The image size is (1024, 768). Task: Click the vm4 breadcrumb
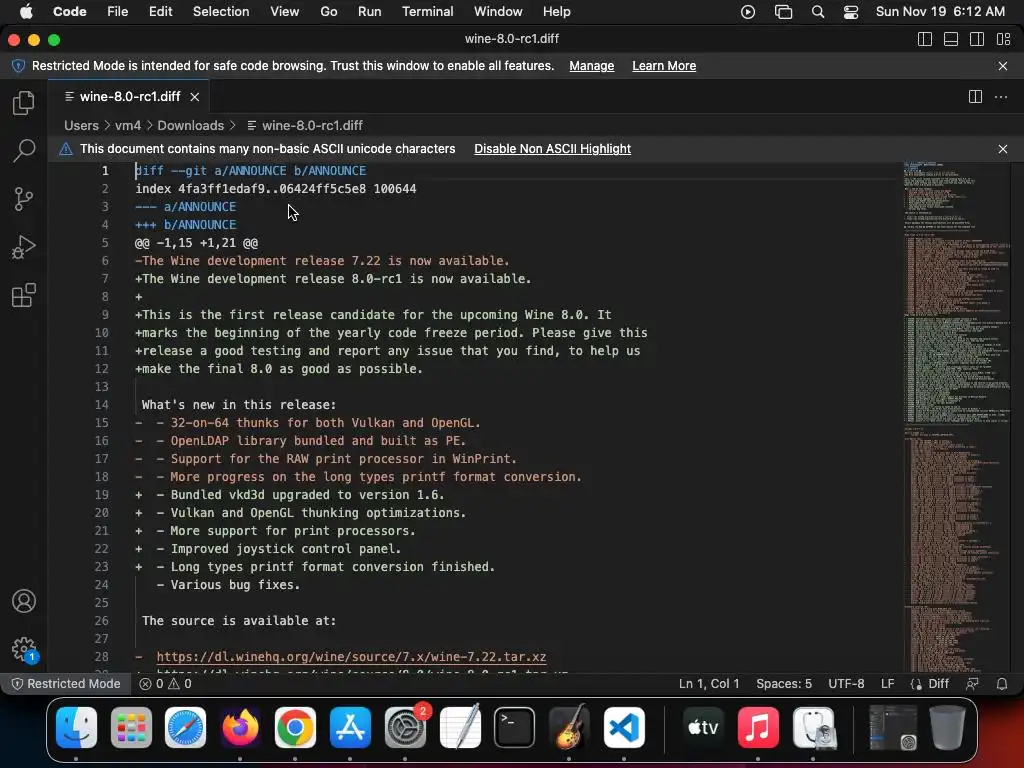pyautogui.click(x=128, y=125)
